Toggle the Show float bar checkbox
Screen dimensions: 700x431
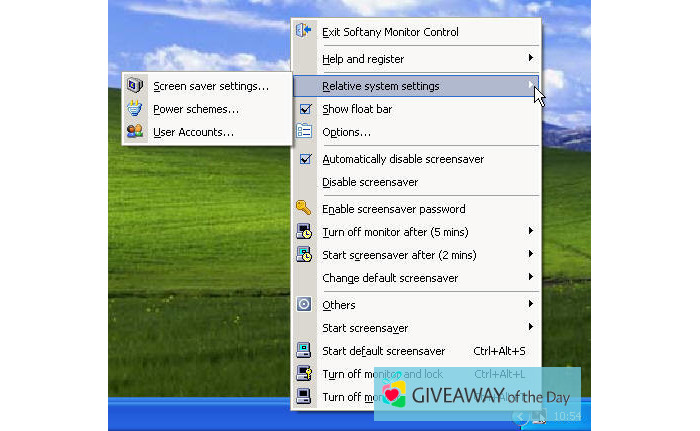(306, 109)
